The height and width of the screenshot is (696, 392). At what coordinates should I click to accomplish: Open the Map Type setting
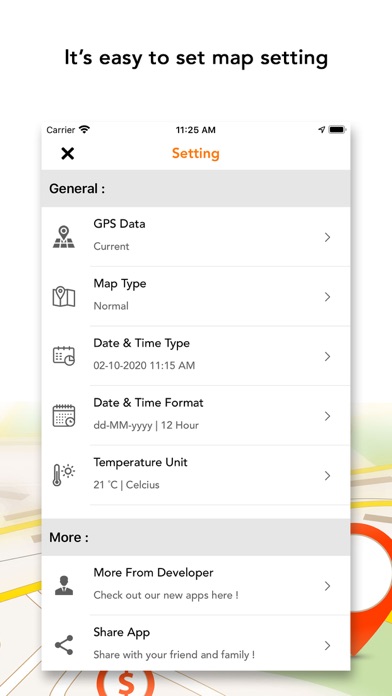point(196,297)
